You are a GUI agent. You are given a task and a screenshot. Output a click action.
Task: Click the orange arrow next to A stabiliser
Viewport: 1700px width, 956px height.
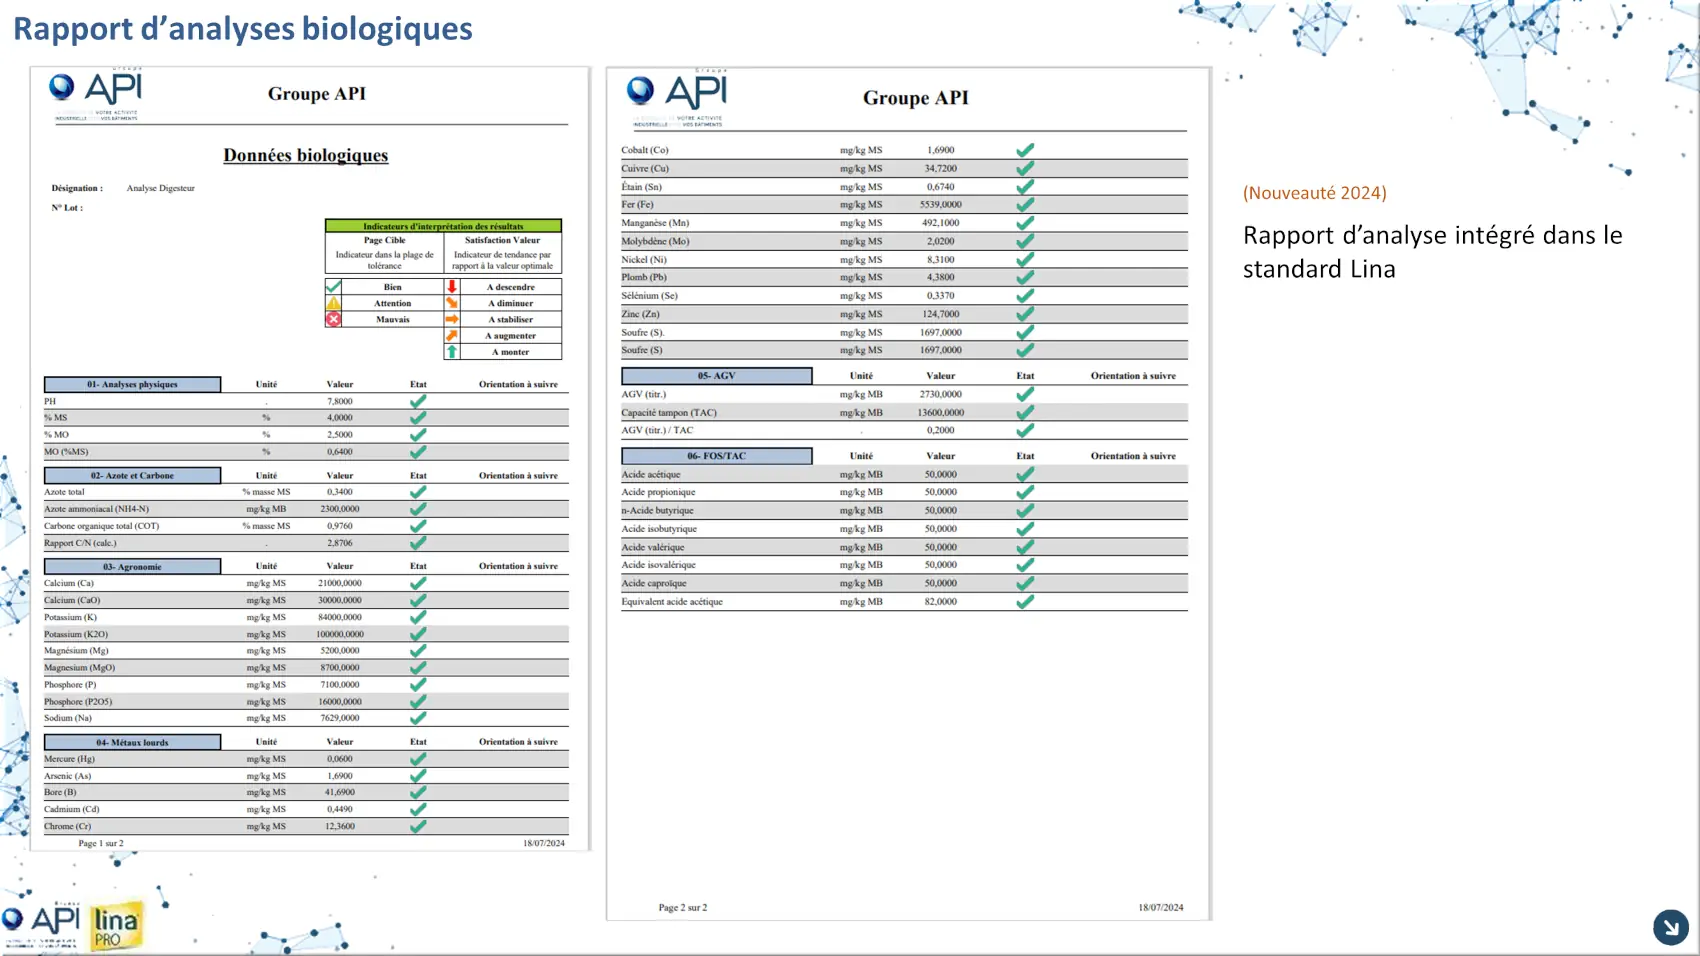point(452,319)
